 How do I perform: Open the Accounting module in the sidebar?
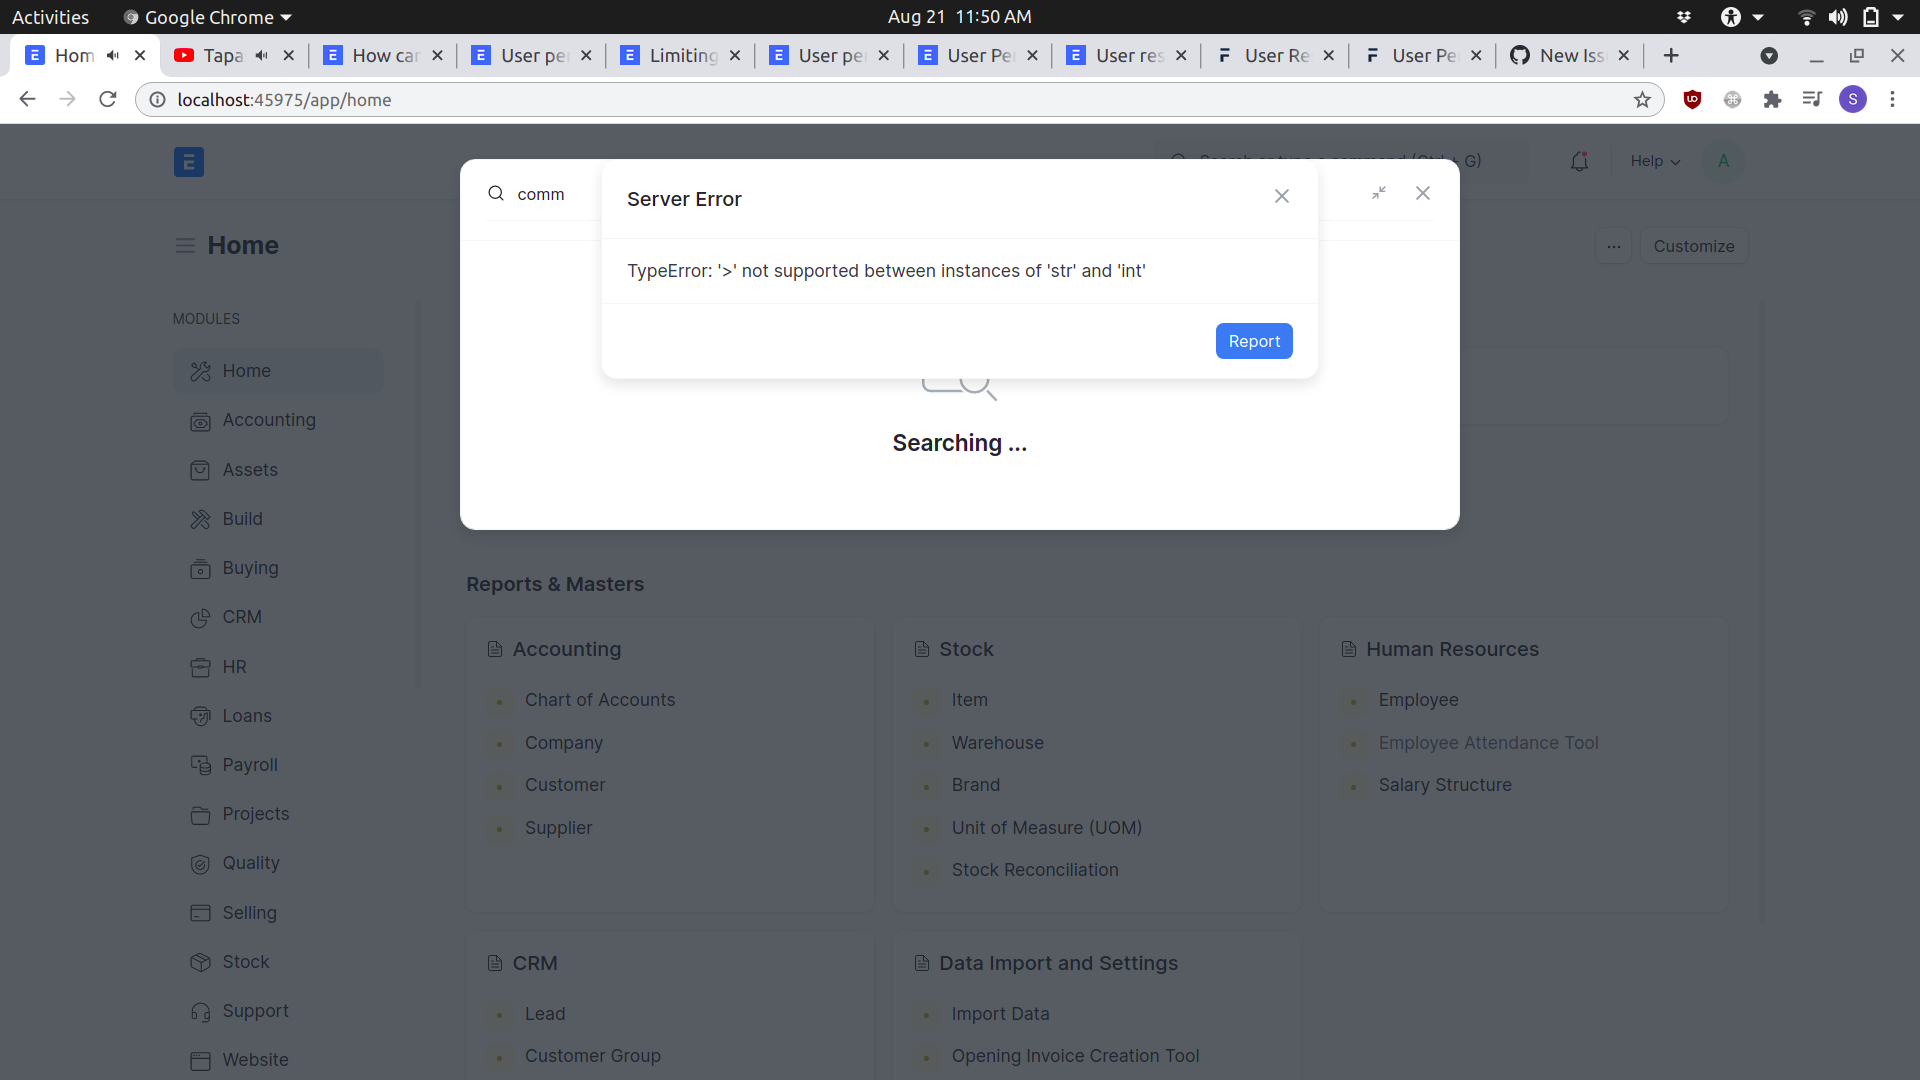(268, 420)
